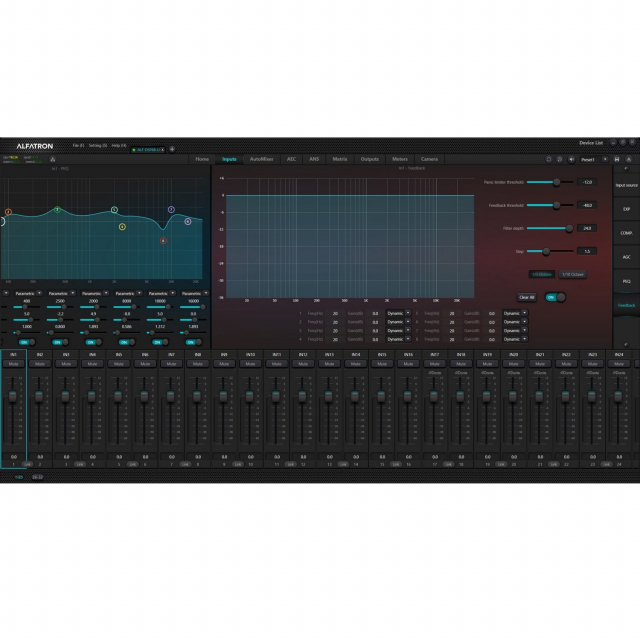
Task: Click the icon beside the top-left level meters
Action: click(x=52, y=159)
